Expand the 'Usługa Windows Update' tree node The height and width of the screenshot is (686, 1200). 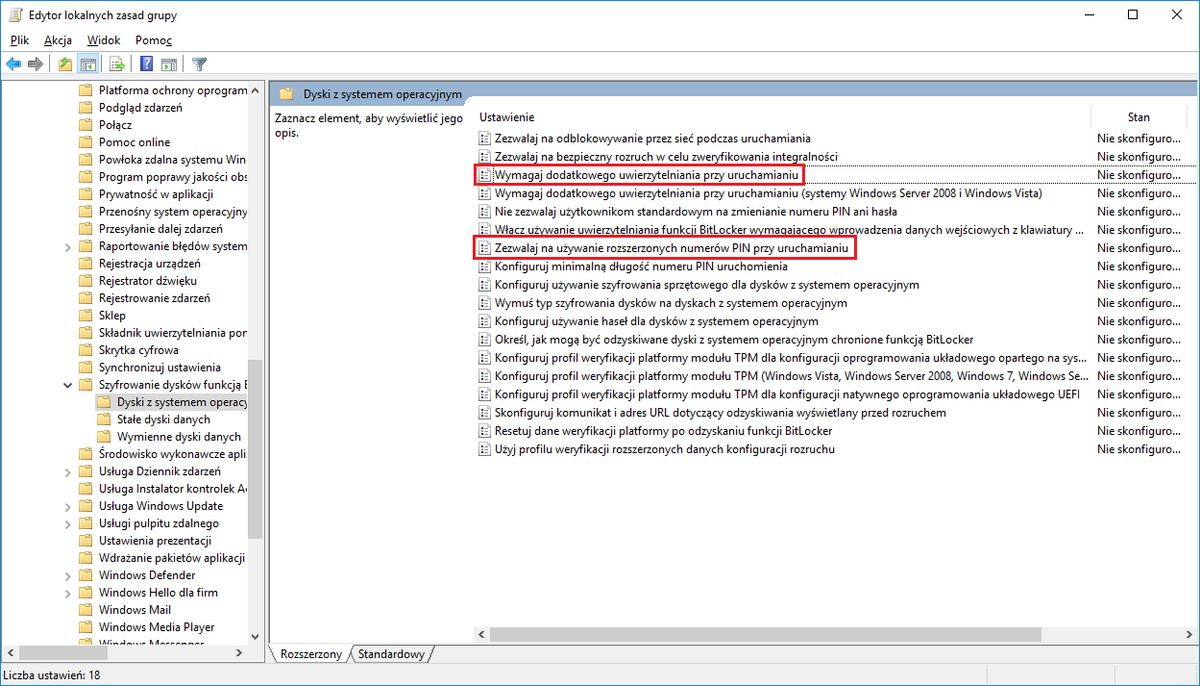click(68, 506)
